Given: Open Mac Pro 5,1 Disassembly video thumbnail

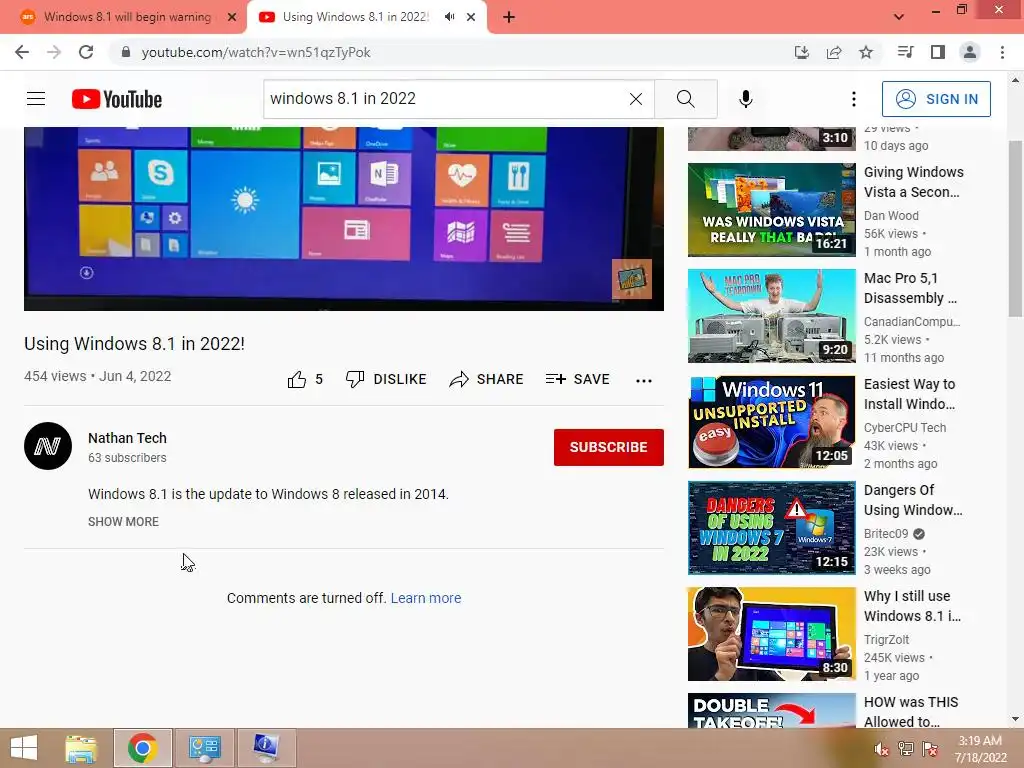Looking at the screenshot, I should click(771, 316).
